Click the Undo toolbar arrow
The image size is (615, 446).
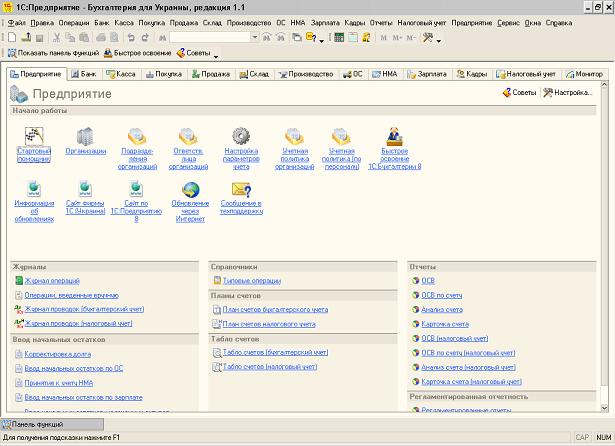coord(131,38)
